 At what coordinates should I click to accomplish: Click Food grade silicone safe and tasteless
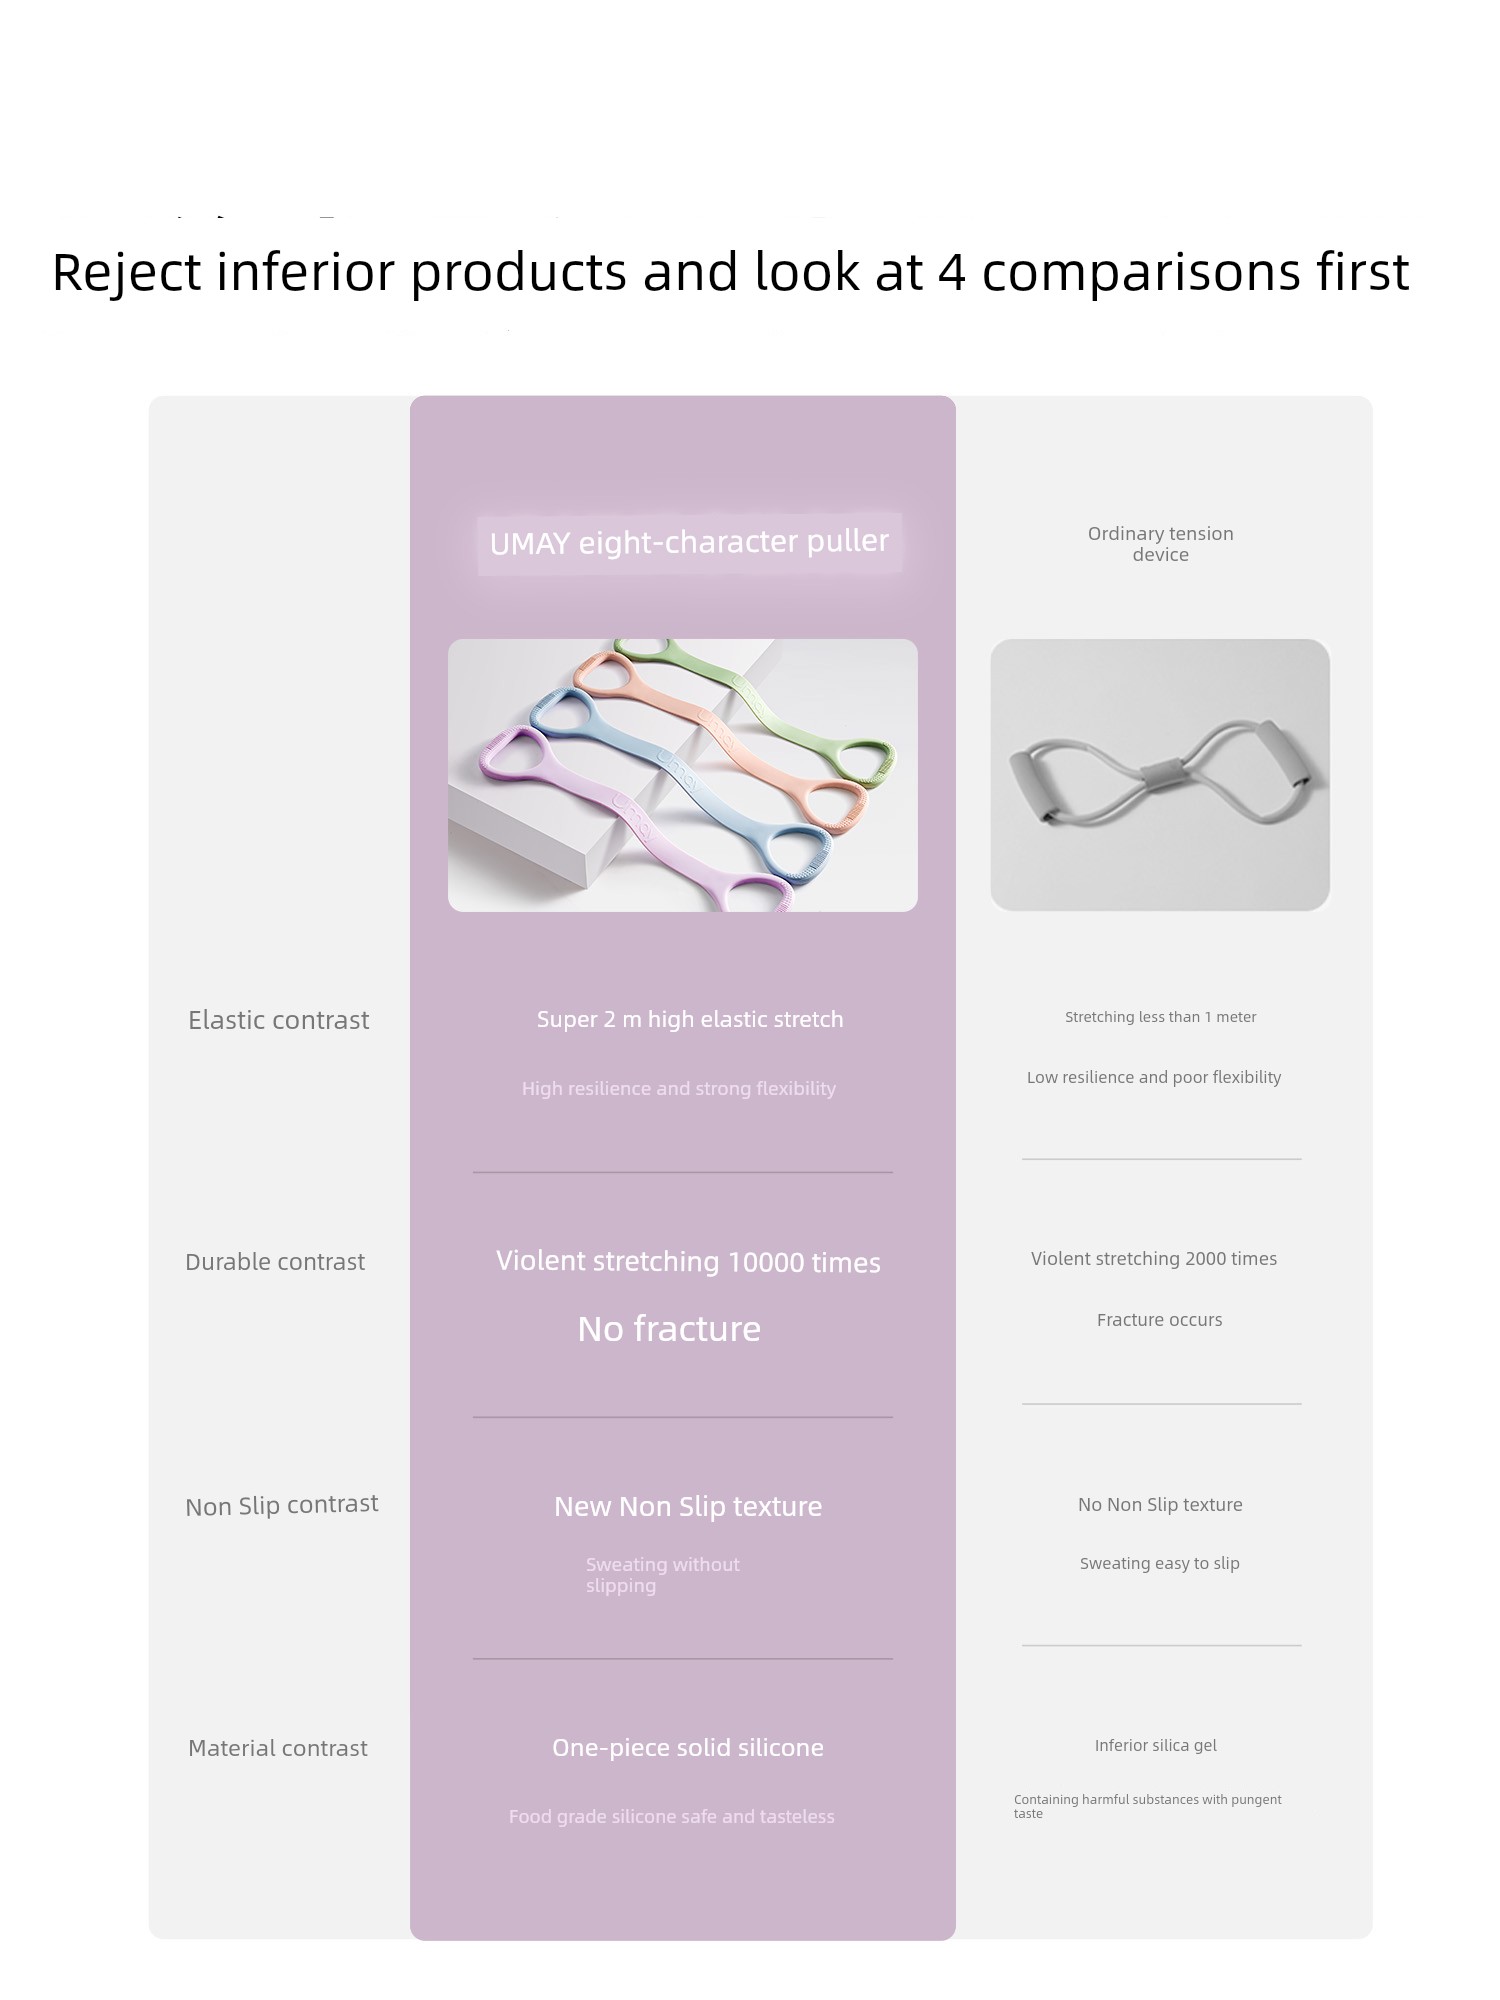[671, 1817]
